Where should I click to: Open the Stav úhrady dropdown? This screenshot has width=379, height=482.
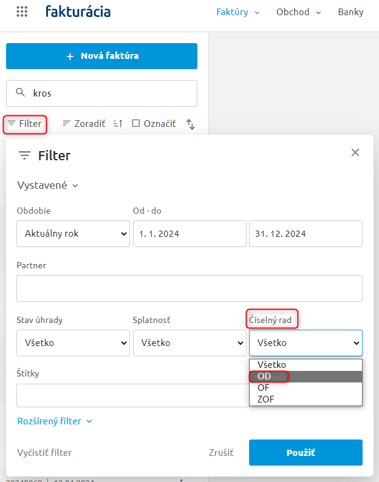(73, 343)
